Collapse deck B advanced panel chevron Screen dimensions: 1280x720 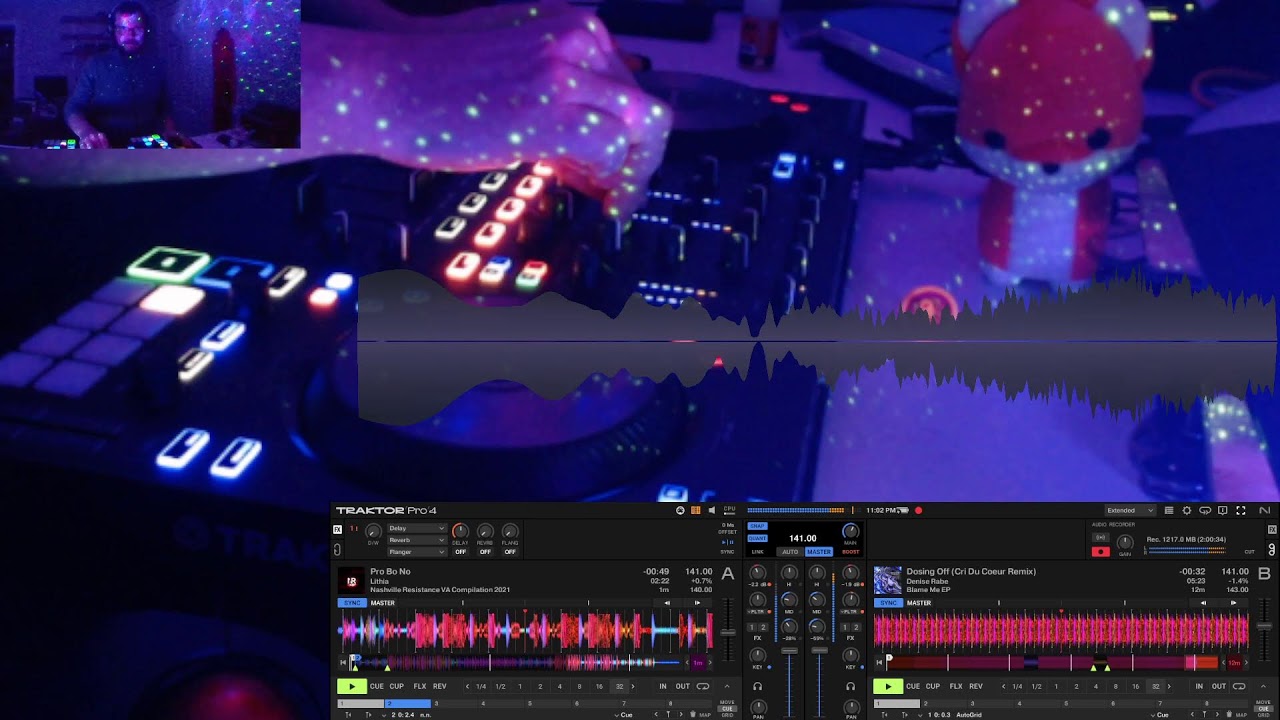point(1263,686)
